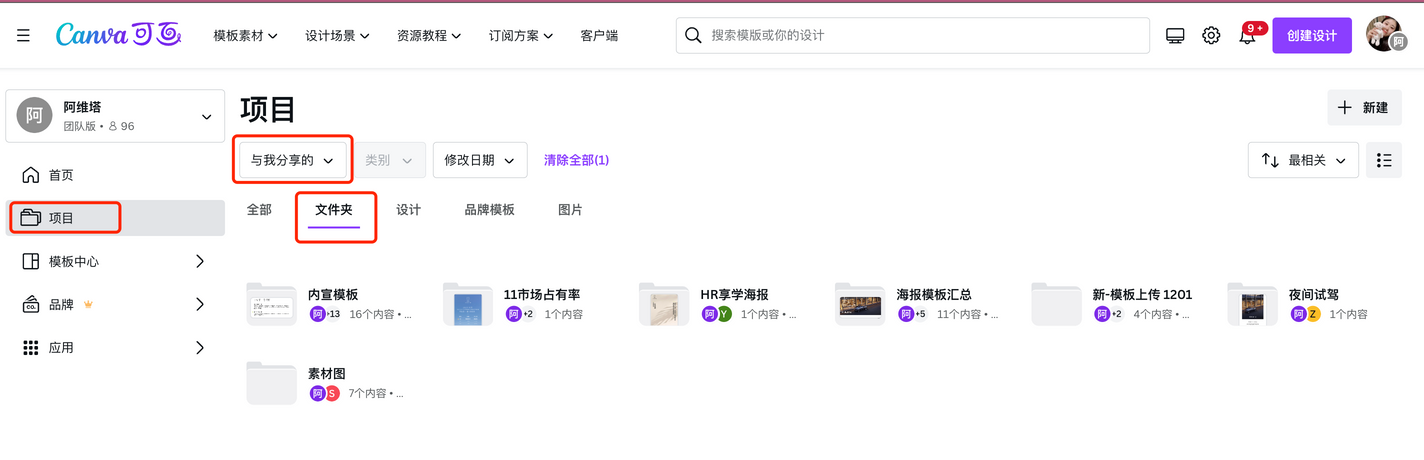The width and height of the screenshot is (1424, 460).
Task: Click the sort arrows icon in 最相关
Action: click(1270, 160)
